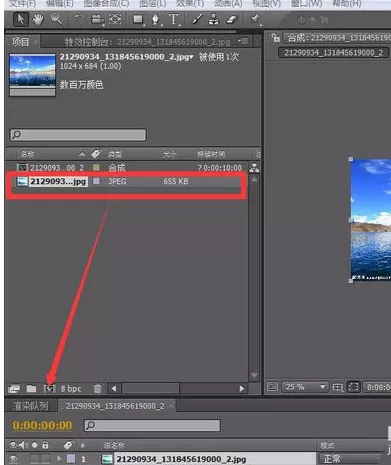391x465 pixels.
Task: Open the 正常 blend mode dropdown for layer 1
Action: pos(352,459)
